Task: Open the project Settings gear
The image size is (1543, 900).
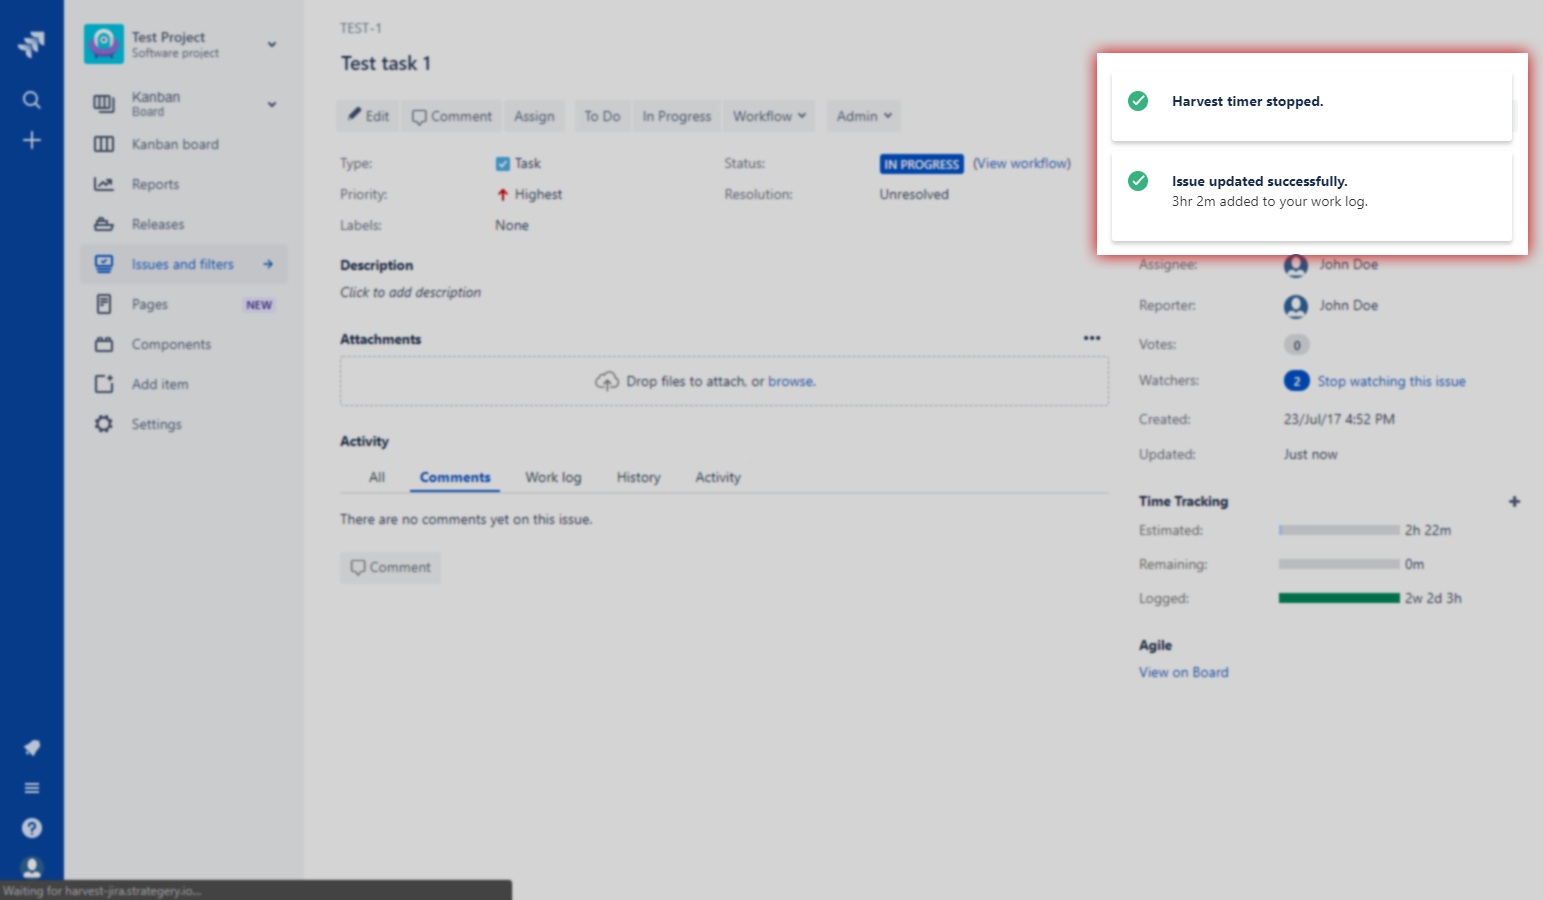Action: (155, 423)
